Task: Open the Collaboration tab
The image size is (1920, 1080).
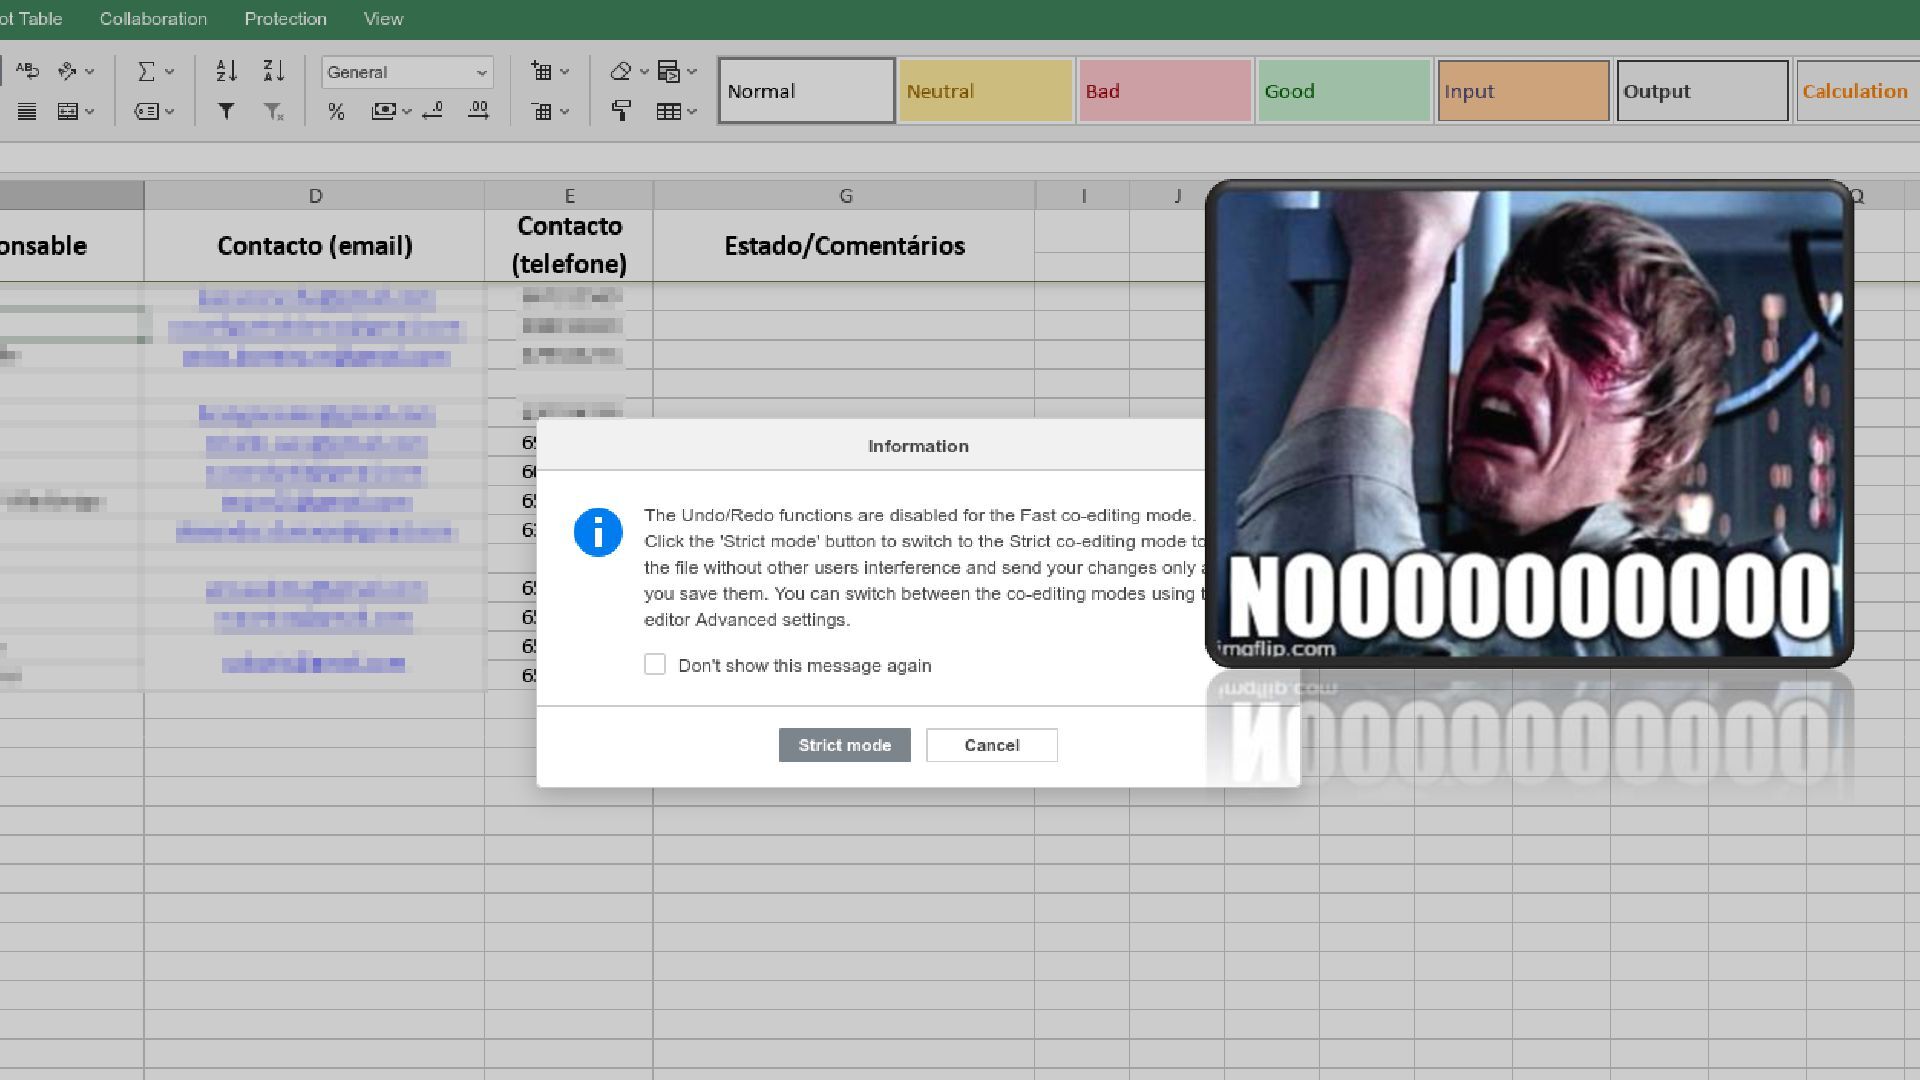Action: pyautogui.click(x=153, y=19)
